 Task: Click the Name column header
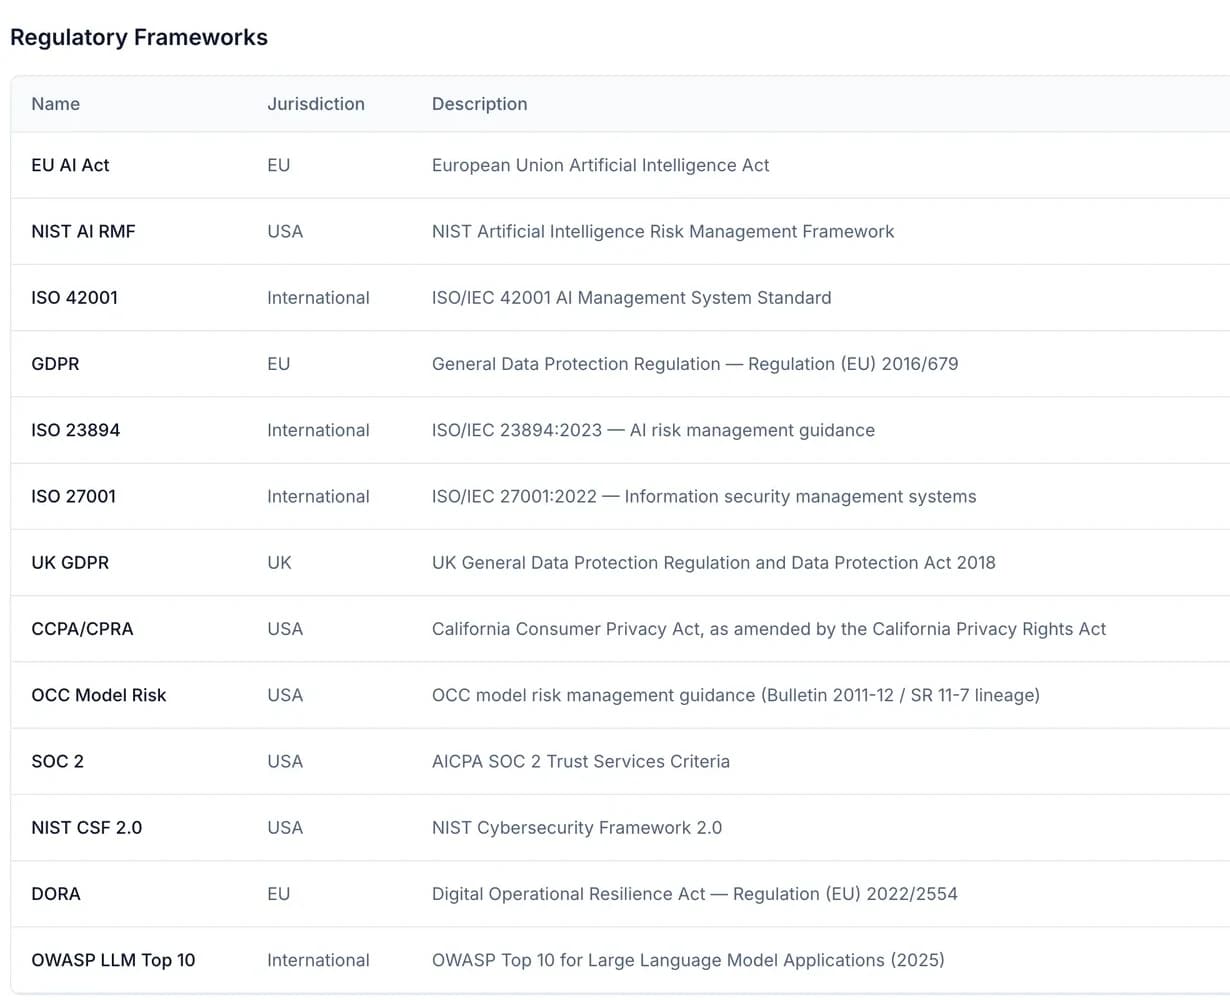click(x=55, y=104)
